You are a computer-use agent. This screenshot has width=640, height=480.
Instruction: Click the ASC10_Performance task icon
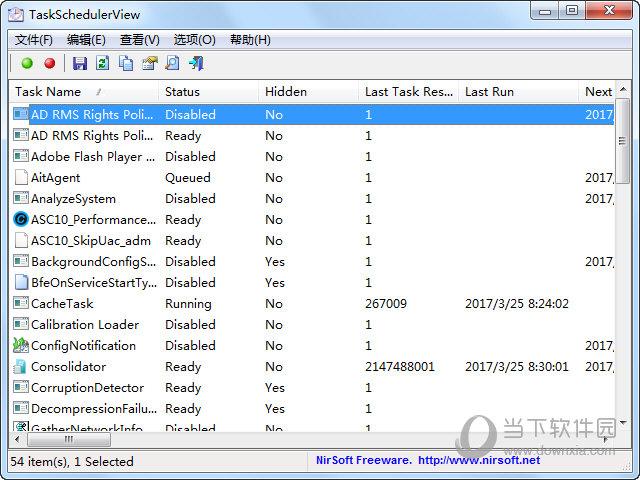(x=21, y=220)
